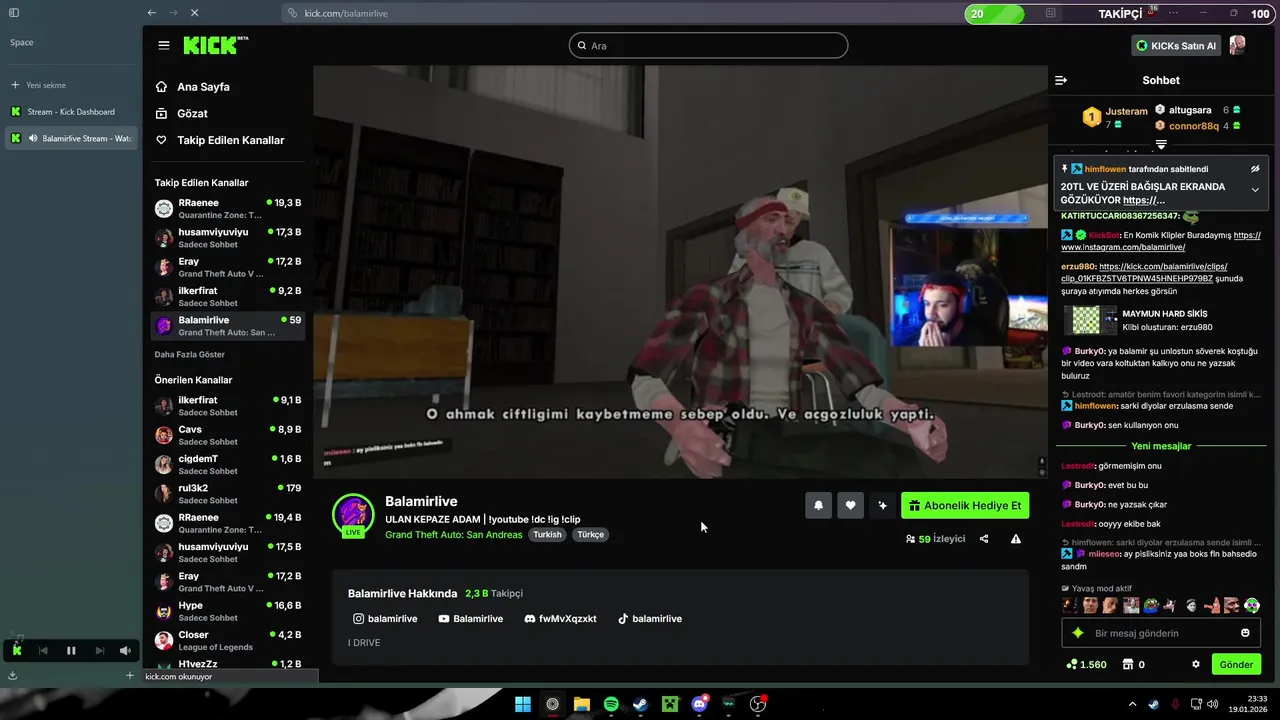
Task: Navigate back in browser
Action: click(151, 13)
